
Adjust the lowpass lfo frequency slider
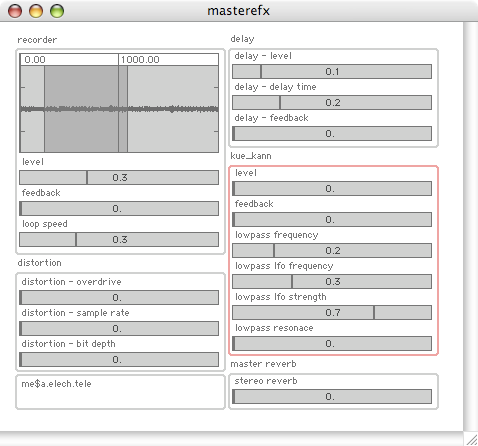coord(332,281)
